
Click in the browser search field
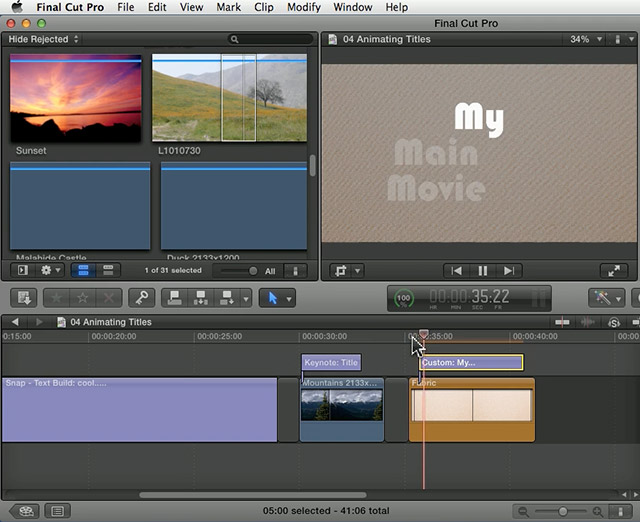270,39
